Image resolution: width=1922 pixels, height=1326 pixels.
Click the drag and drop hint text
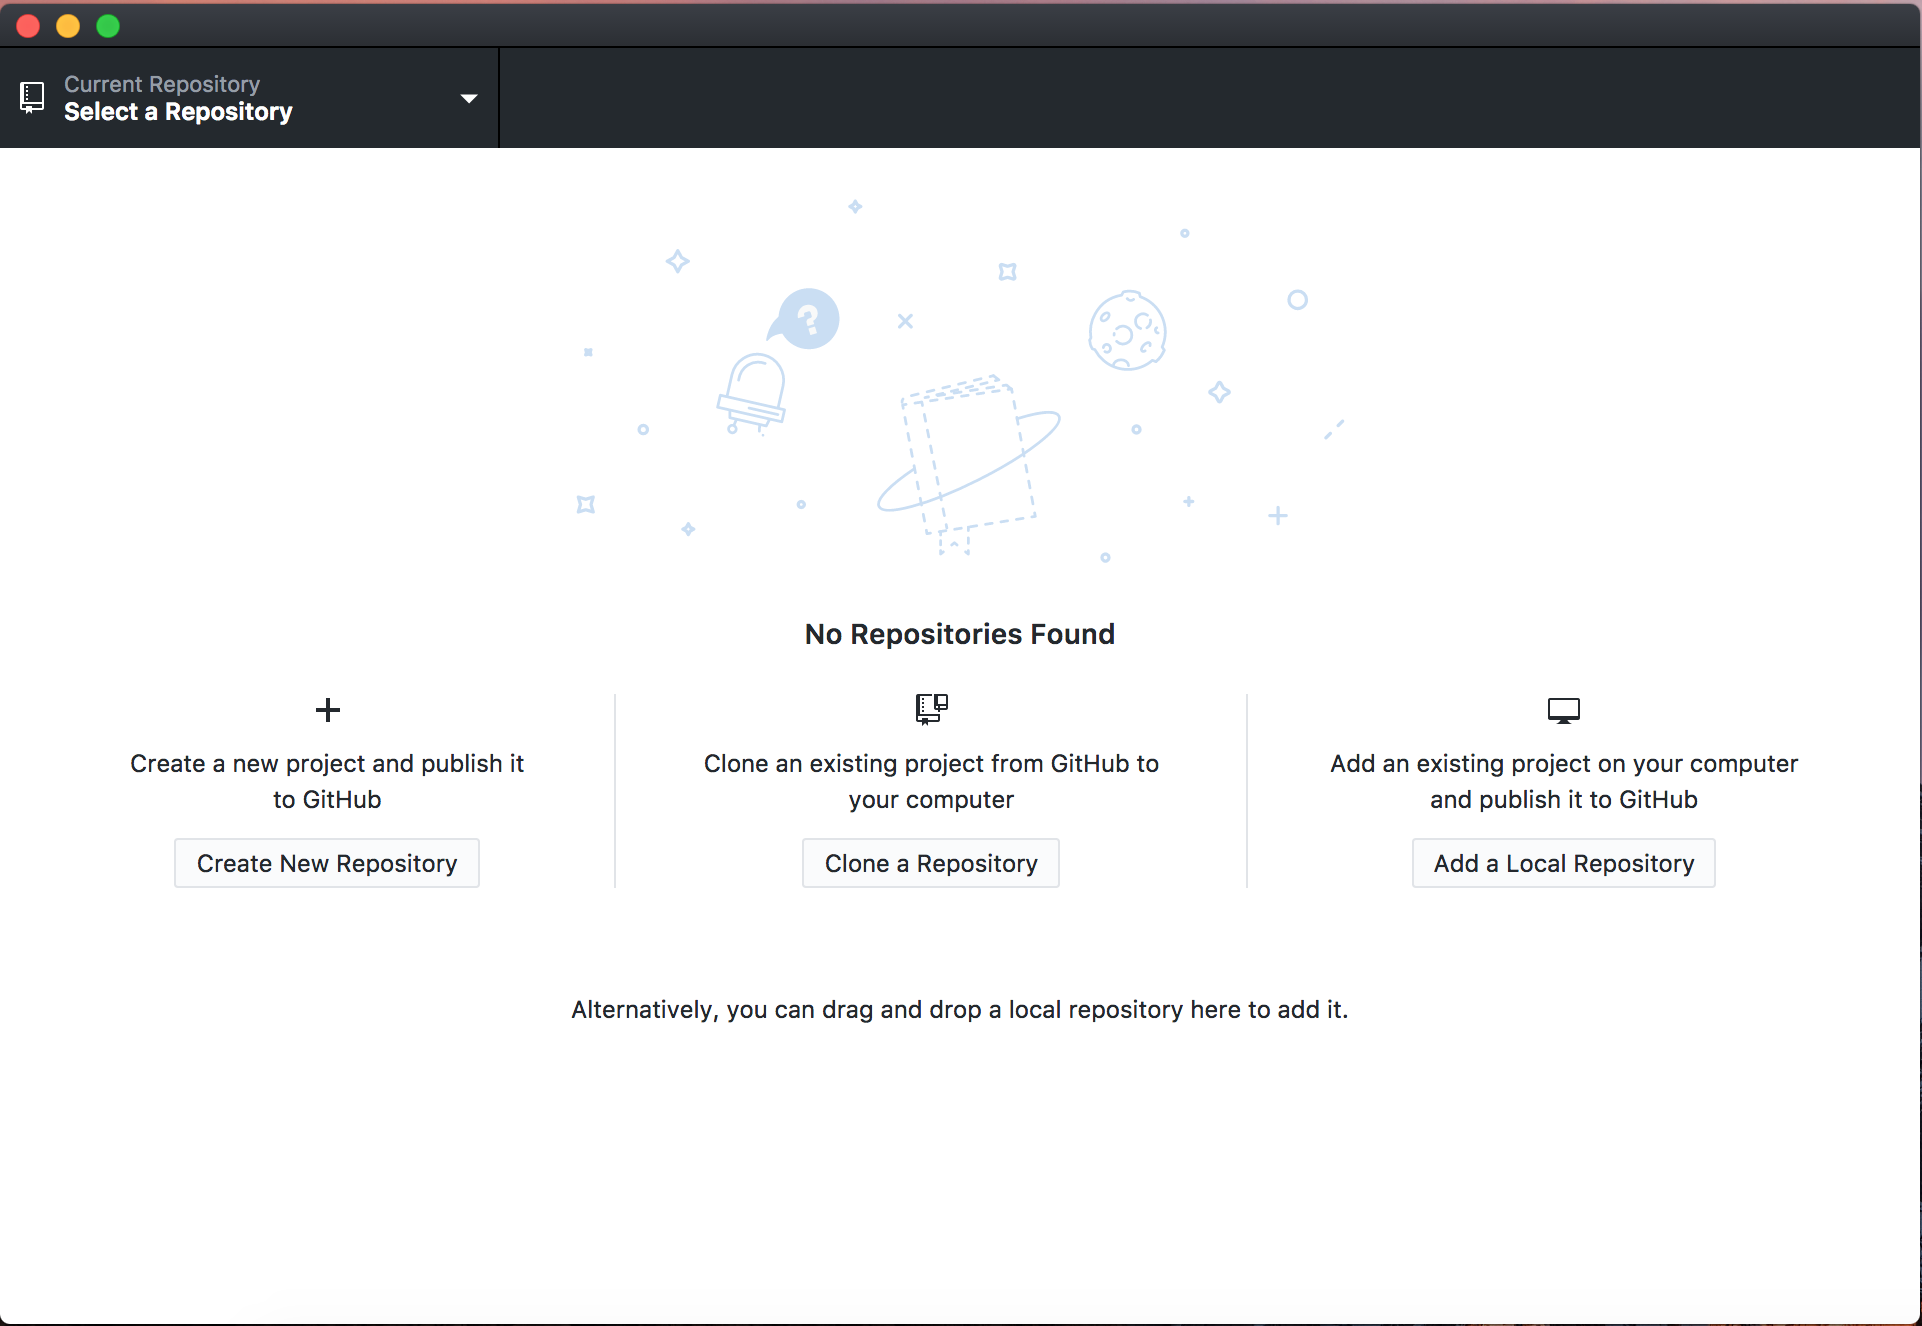959,1010
